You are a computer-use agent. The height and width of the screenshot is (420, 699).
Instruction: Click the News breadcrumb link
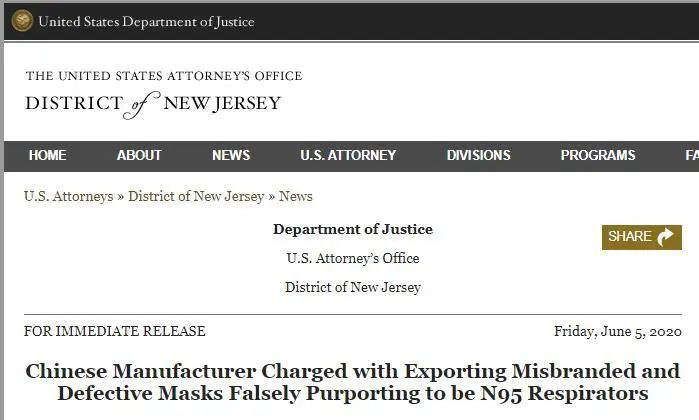click(296, 196)
